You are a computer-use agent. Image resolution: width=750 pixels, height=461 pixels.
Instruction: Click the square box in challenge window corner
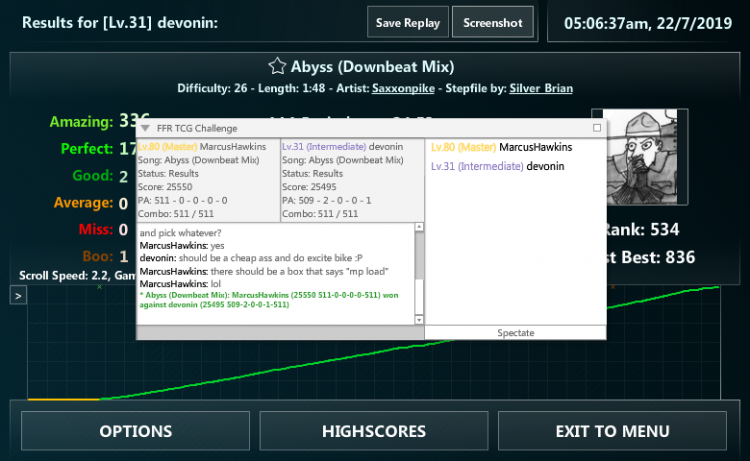click(x=597, y=128)
